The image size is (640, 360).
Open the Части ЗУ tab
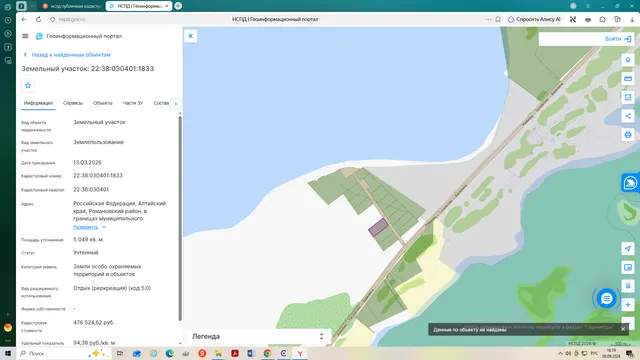pyautogui.click(x=133, y=103)
